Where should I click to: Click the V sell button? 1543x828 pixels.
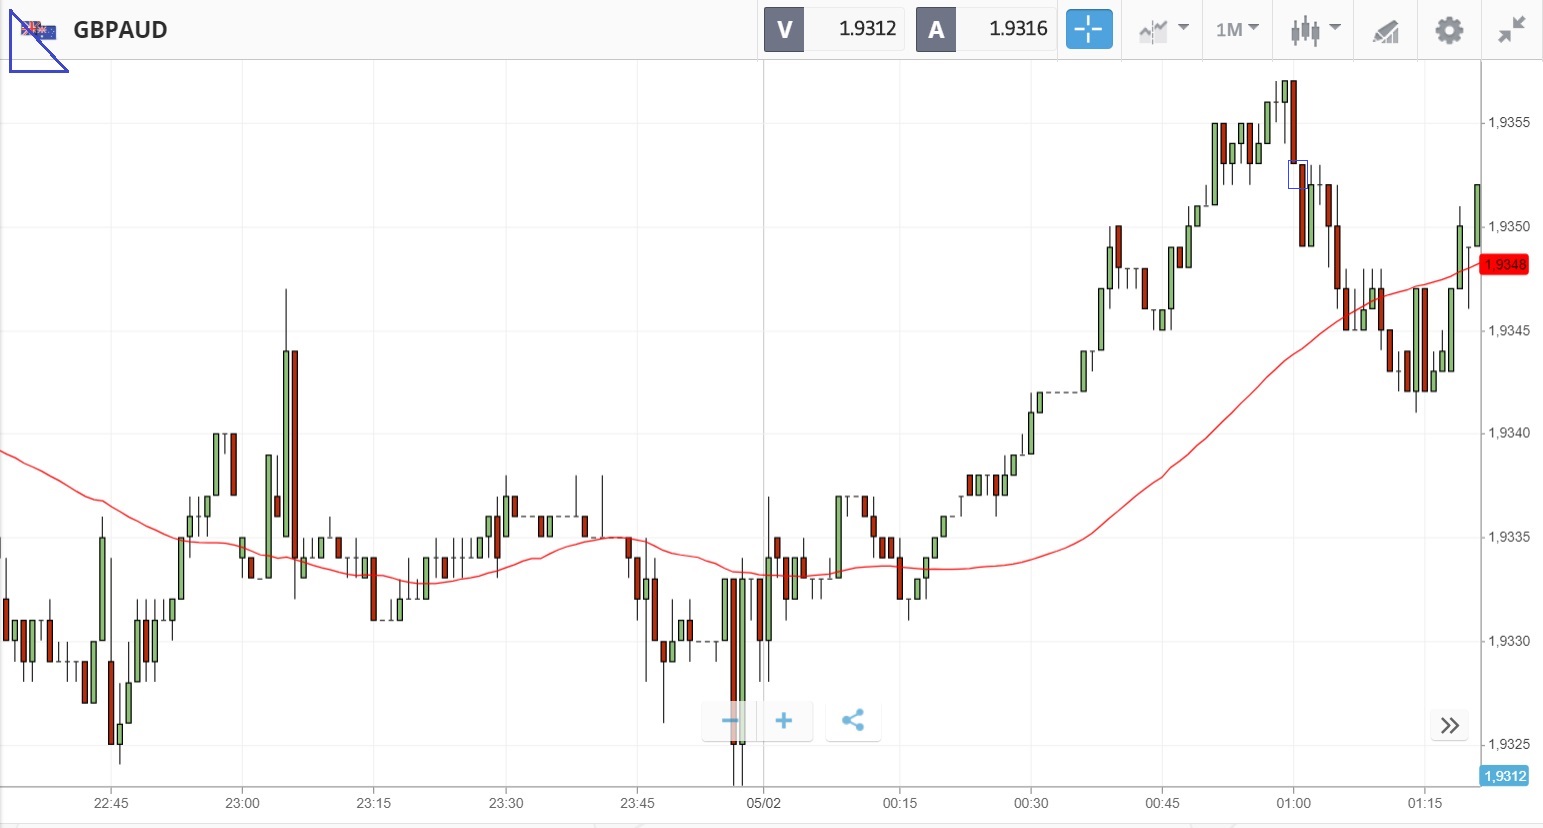tap(784, 30)
